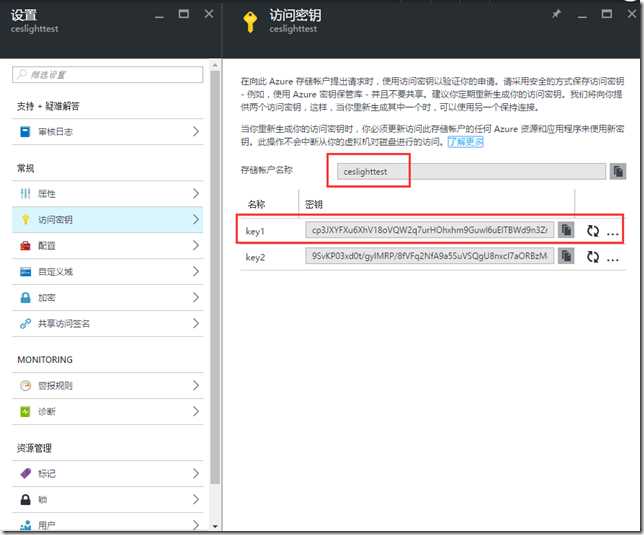
Task: Regenerate key2
Action: [x=593, y=257]
